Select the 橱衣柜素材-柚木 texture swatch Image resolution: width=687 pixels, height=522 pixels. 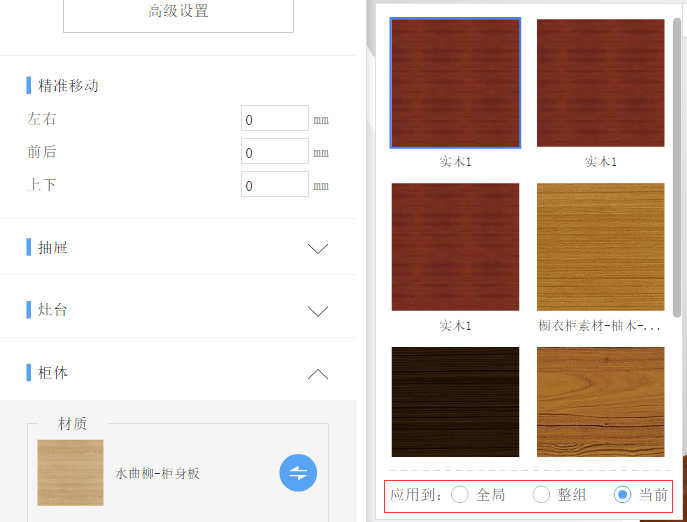click(x=601, y=247)
